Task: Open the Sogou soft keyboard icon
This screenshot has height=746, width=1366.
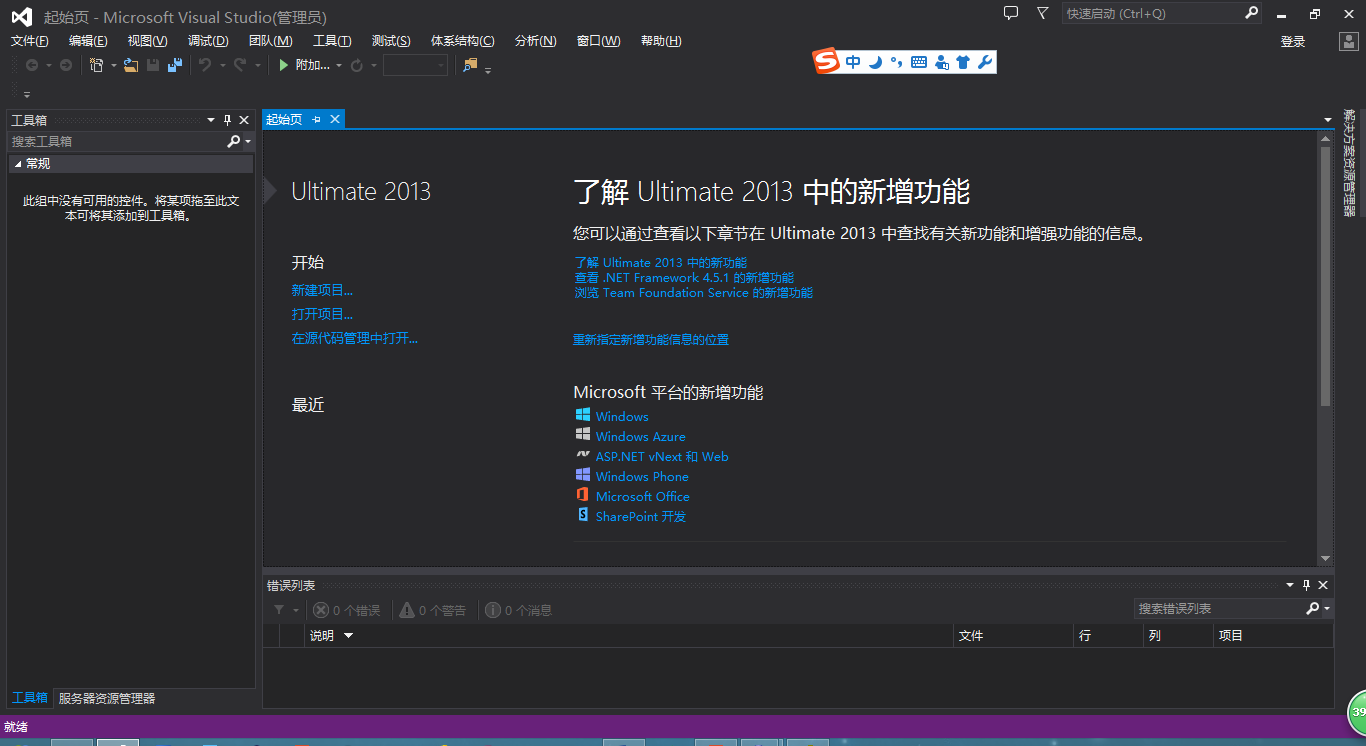Action: tap(918, 62)
